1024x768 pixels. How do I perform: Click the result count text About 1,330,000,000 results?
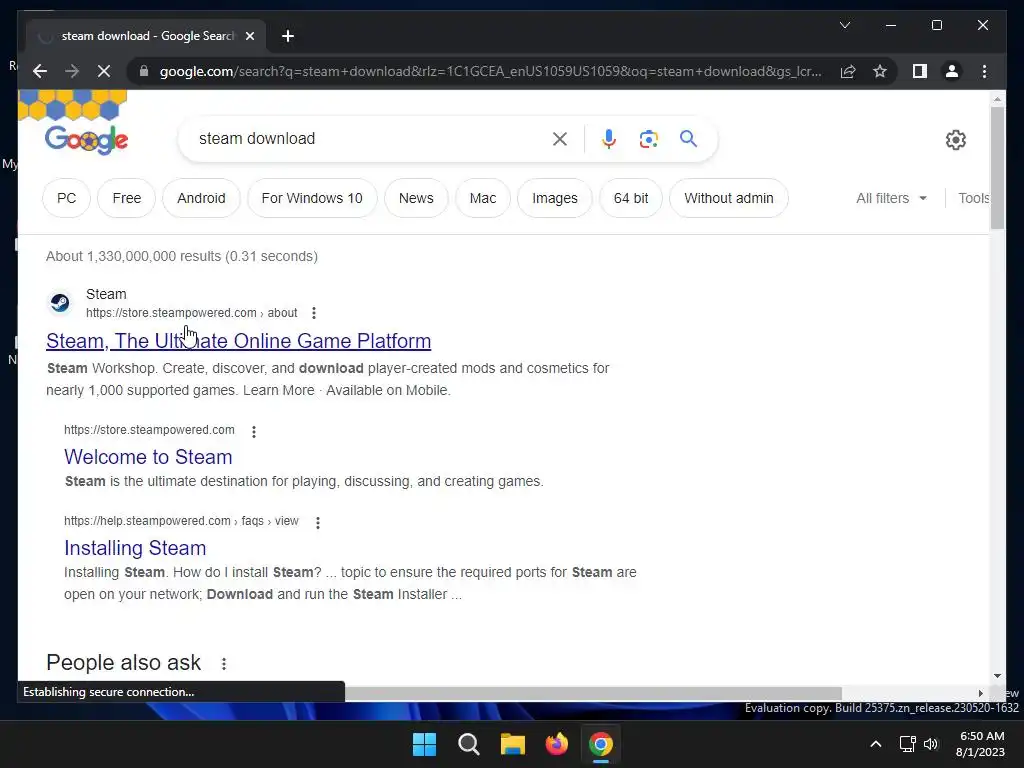coord(182,256)
